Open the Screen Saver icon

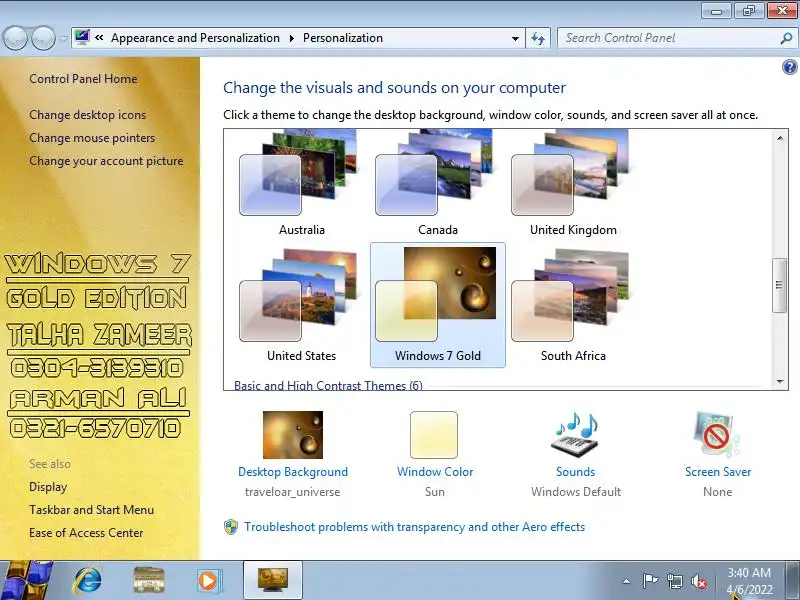[x=717, y=435]
